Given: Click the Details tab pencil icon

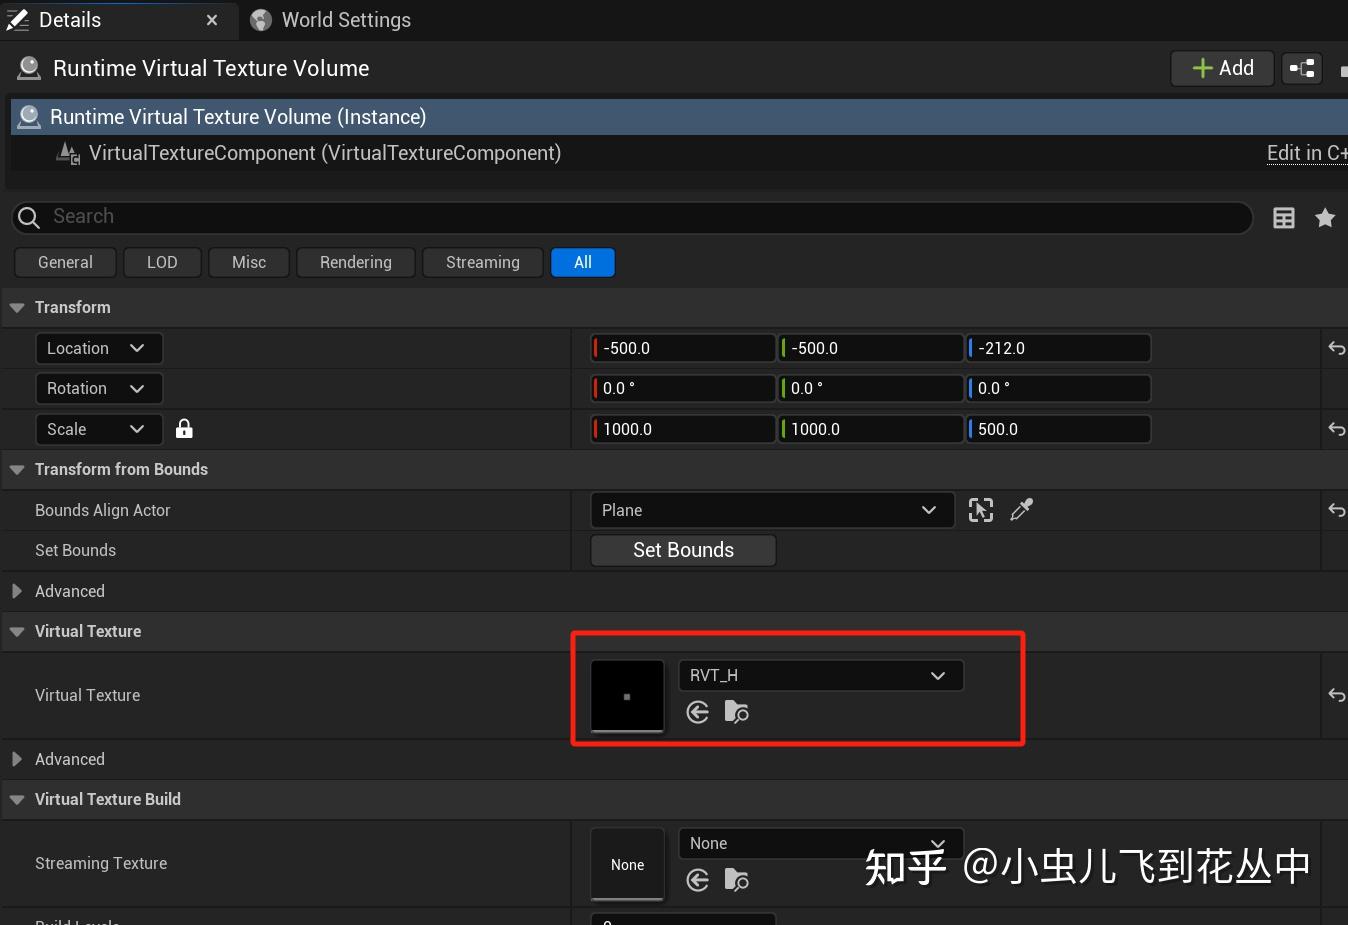Looking at the screenshot, I should coord(18,20).
